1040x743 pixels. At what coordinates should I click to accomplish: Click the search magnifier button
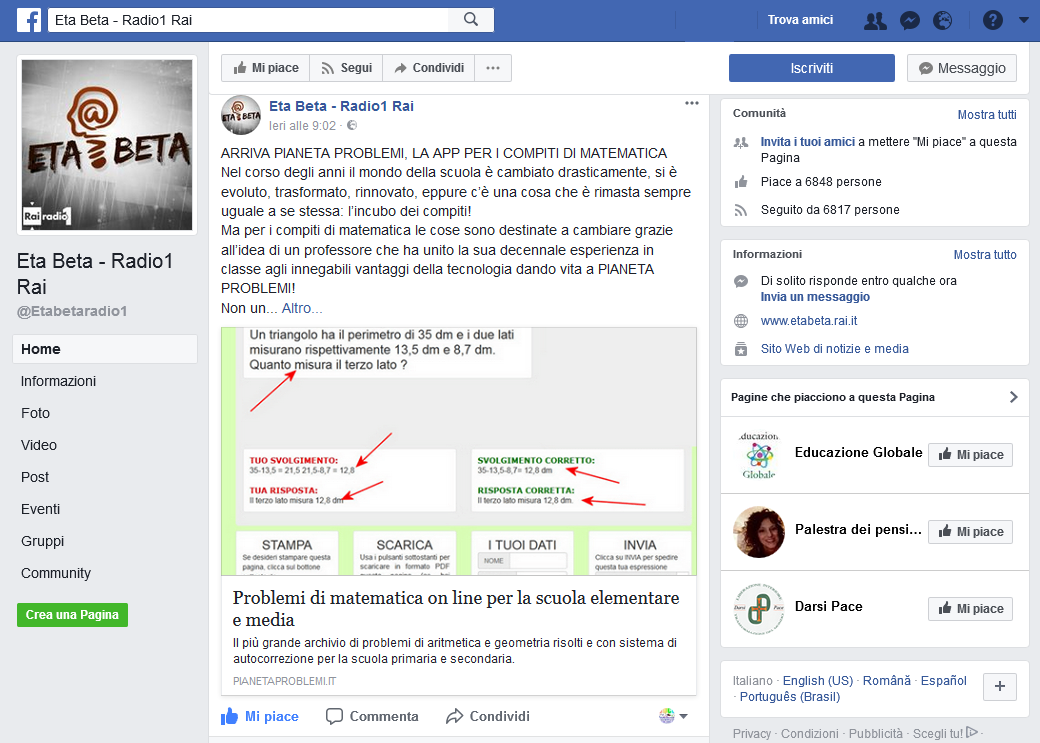(x=471, y=20)
